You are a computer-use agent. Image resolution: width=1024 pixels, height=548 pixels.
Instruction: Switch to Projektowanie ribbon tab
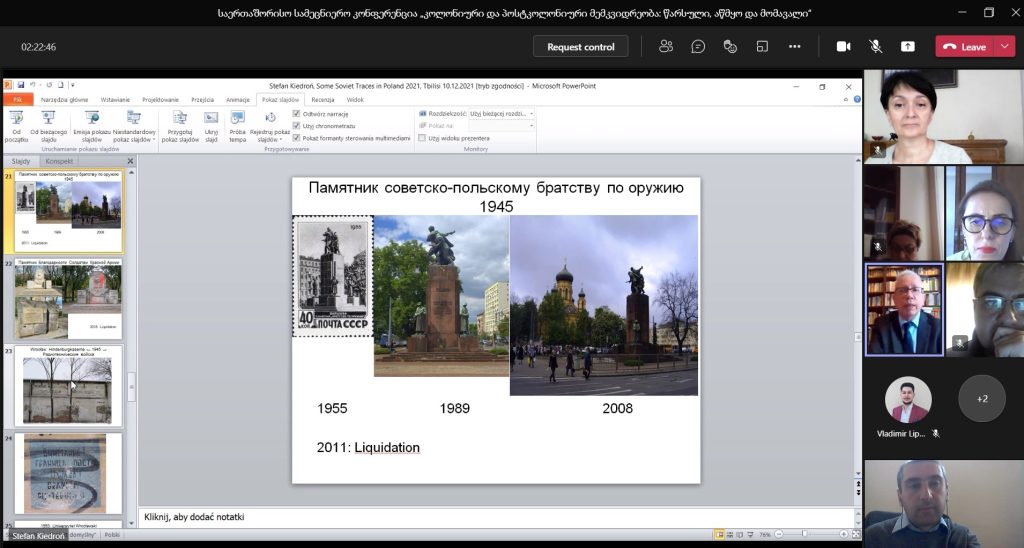[161, 100]
